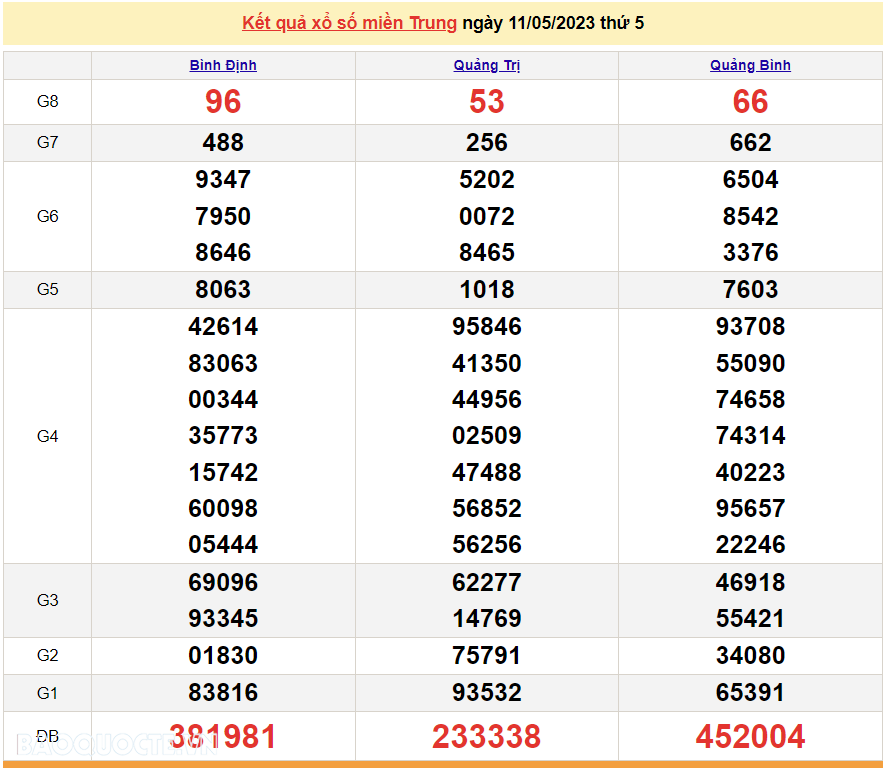This screenshot has width=886, height=768.
Task: Click the G7 number 256
Action: coord(487,143)
